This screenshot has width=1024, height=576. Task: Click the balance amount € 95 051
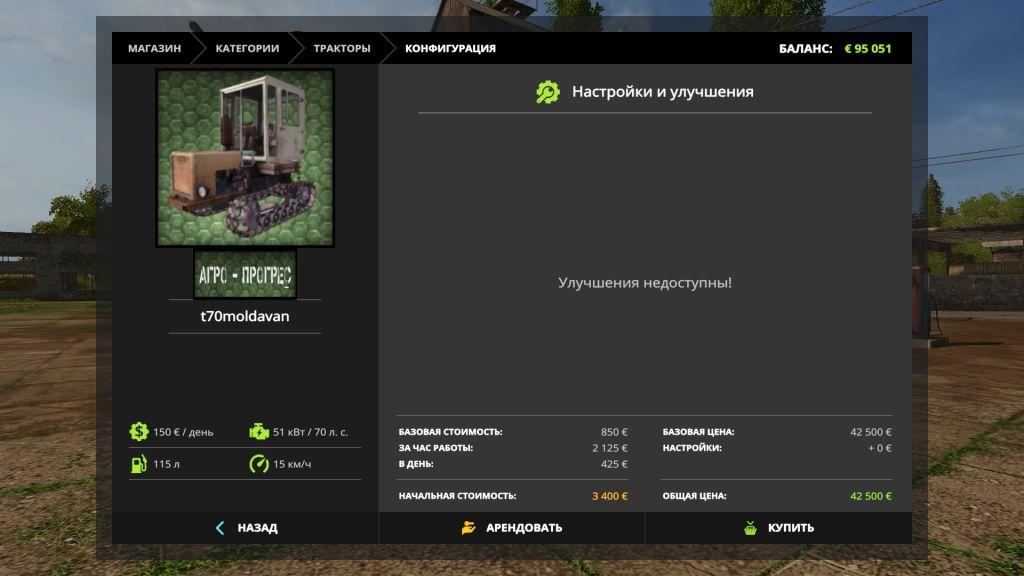(867, 48)
